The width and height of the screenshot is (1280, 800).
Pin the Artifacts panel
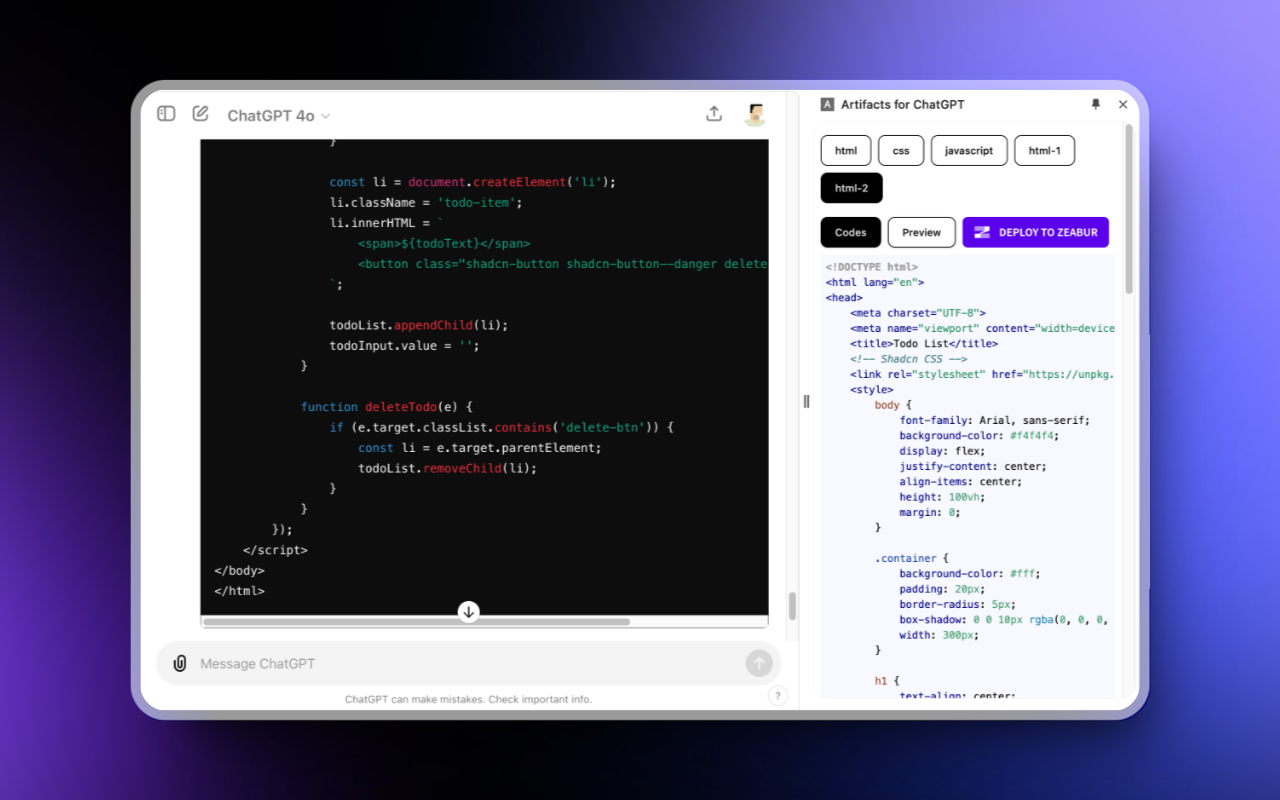(1096, 104)
